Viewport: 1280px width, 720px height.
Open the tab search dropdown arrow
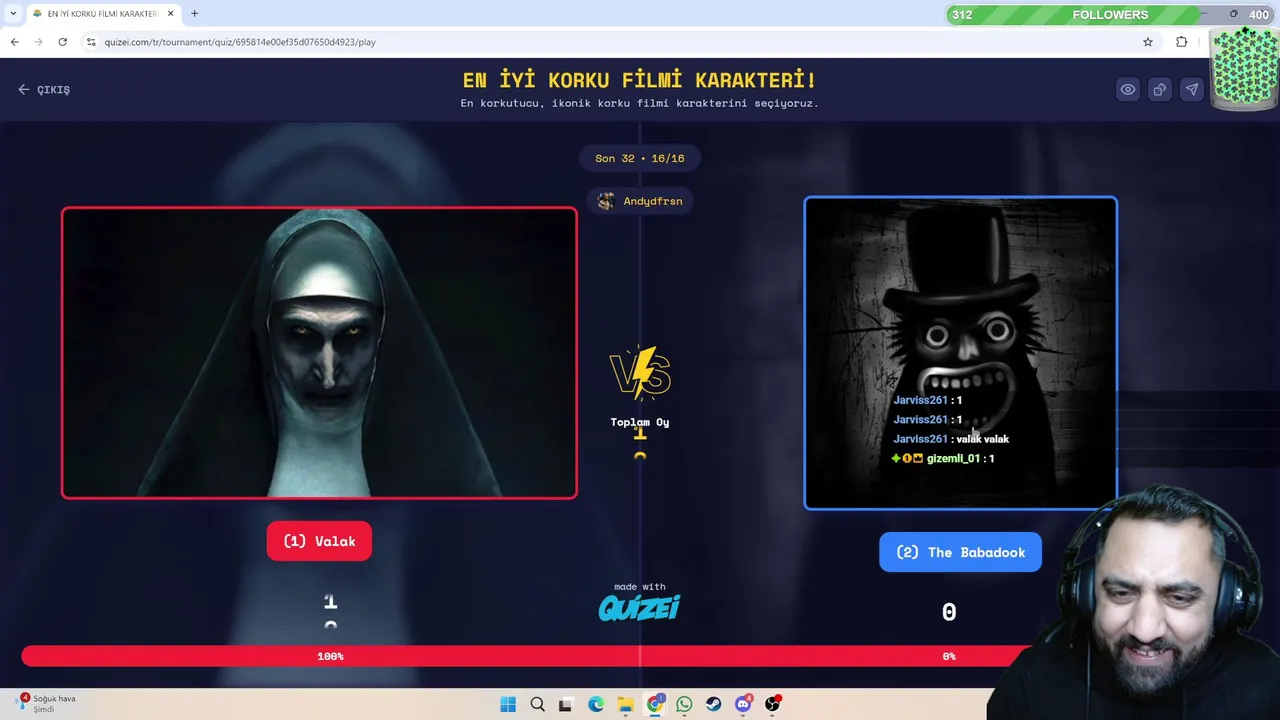pos(13,14)
